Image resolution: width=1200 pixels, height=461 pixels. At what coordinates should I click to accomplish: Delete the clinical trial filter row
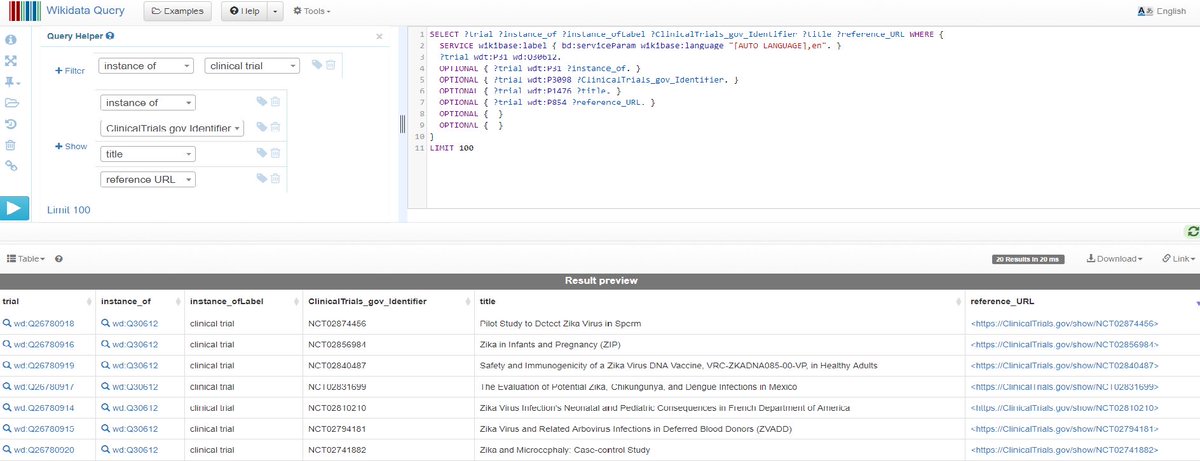point(331,65)
